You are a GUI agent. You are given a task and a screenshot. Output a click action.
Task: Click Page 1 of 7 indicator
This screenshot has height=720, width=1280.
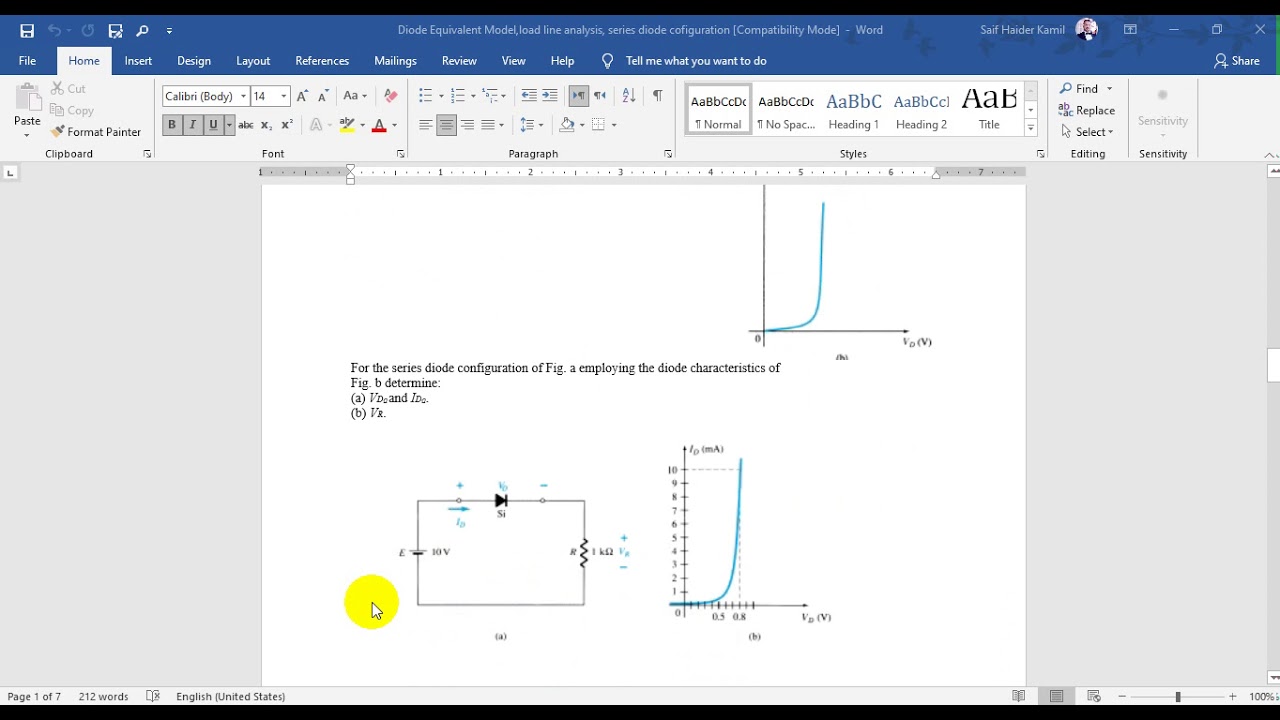(34, 696)
